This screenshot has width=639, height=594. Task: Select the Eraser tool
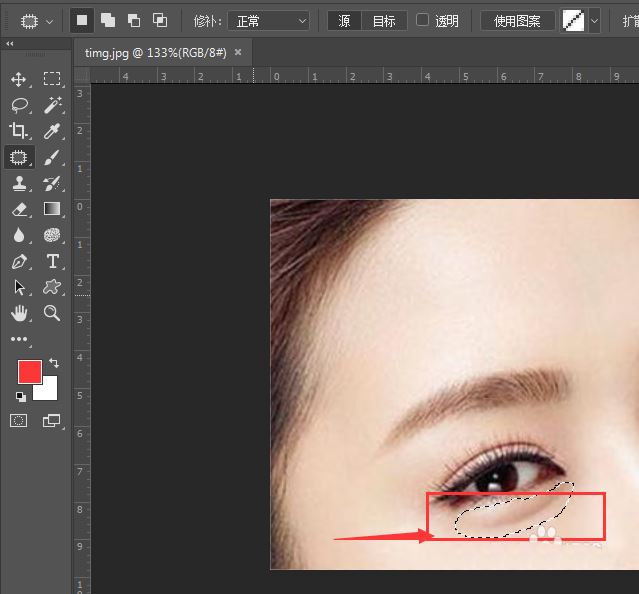point(19,209)
